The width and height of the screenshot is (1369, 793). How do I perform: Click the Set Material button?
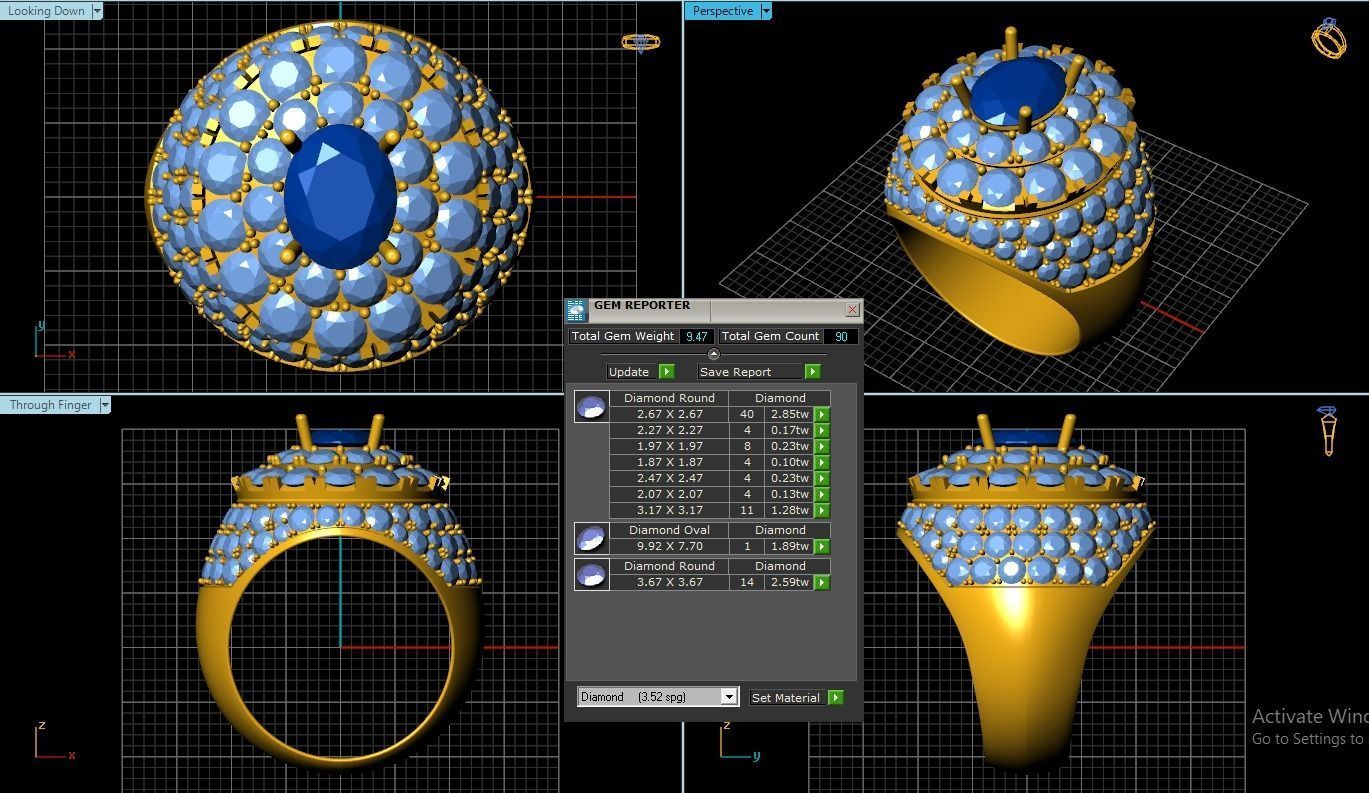(787, 698)
